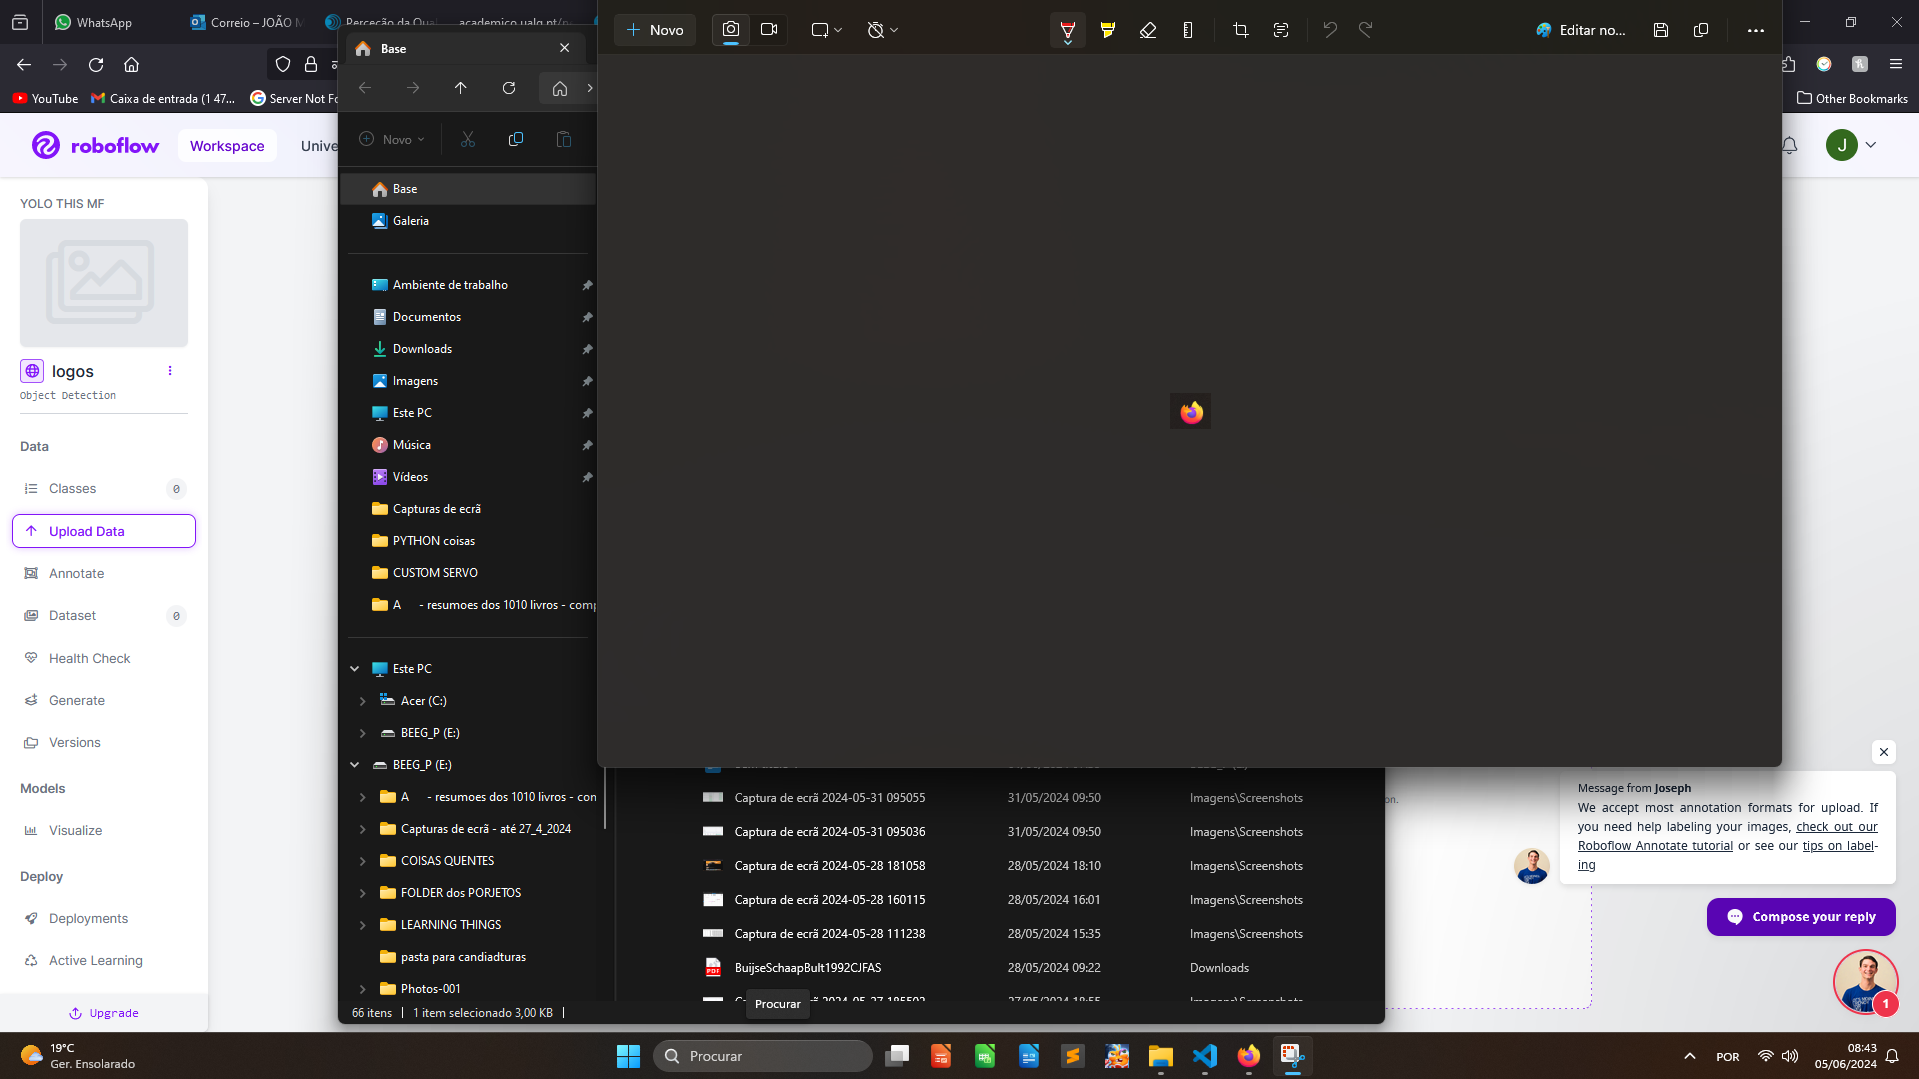1919x1079 pixels.
Task: Activate the image crop tool
Action: pos(1241,30)
